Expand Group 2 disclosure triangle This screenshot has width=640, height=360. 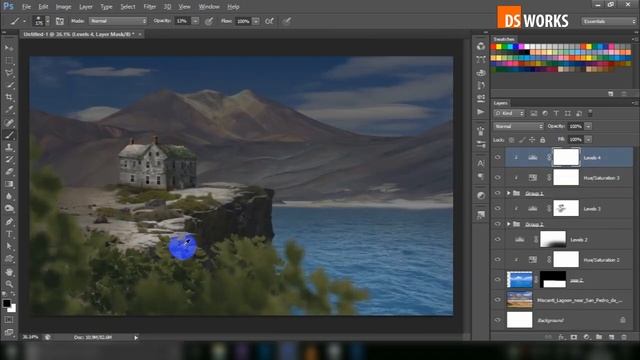(509, 224)
